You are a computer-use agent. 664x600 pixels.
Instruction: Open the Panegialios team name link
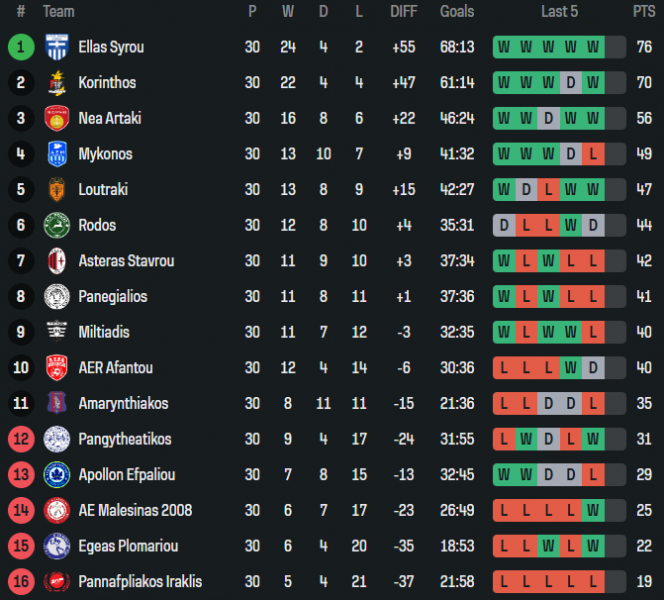113,296
